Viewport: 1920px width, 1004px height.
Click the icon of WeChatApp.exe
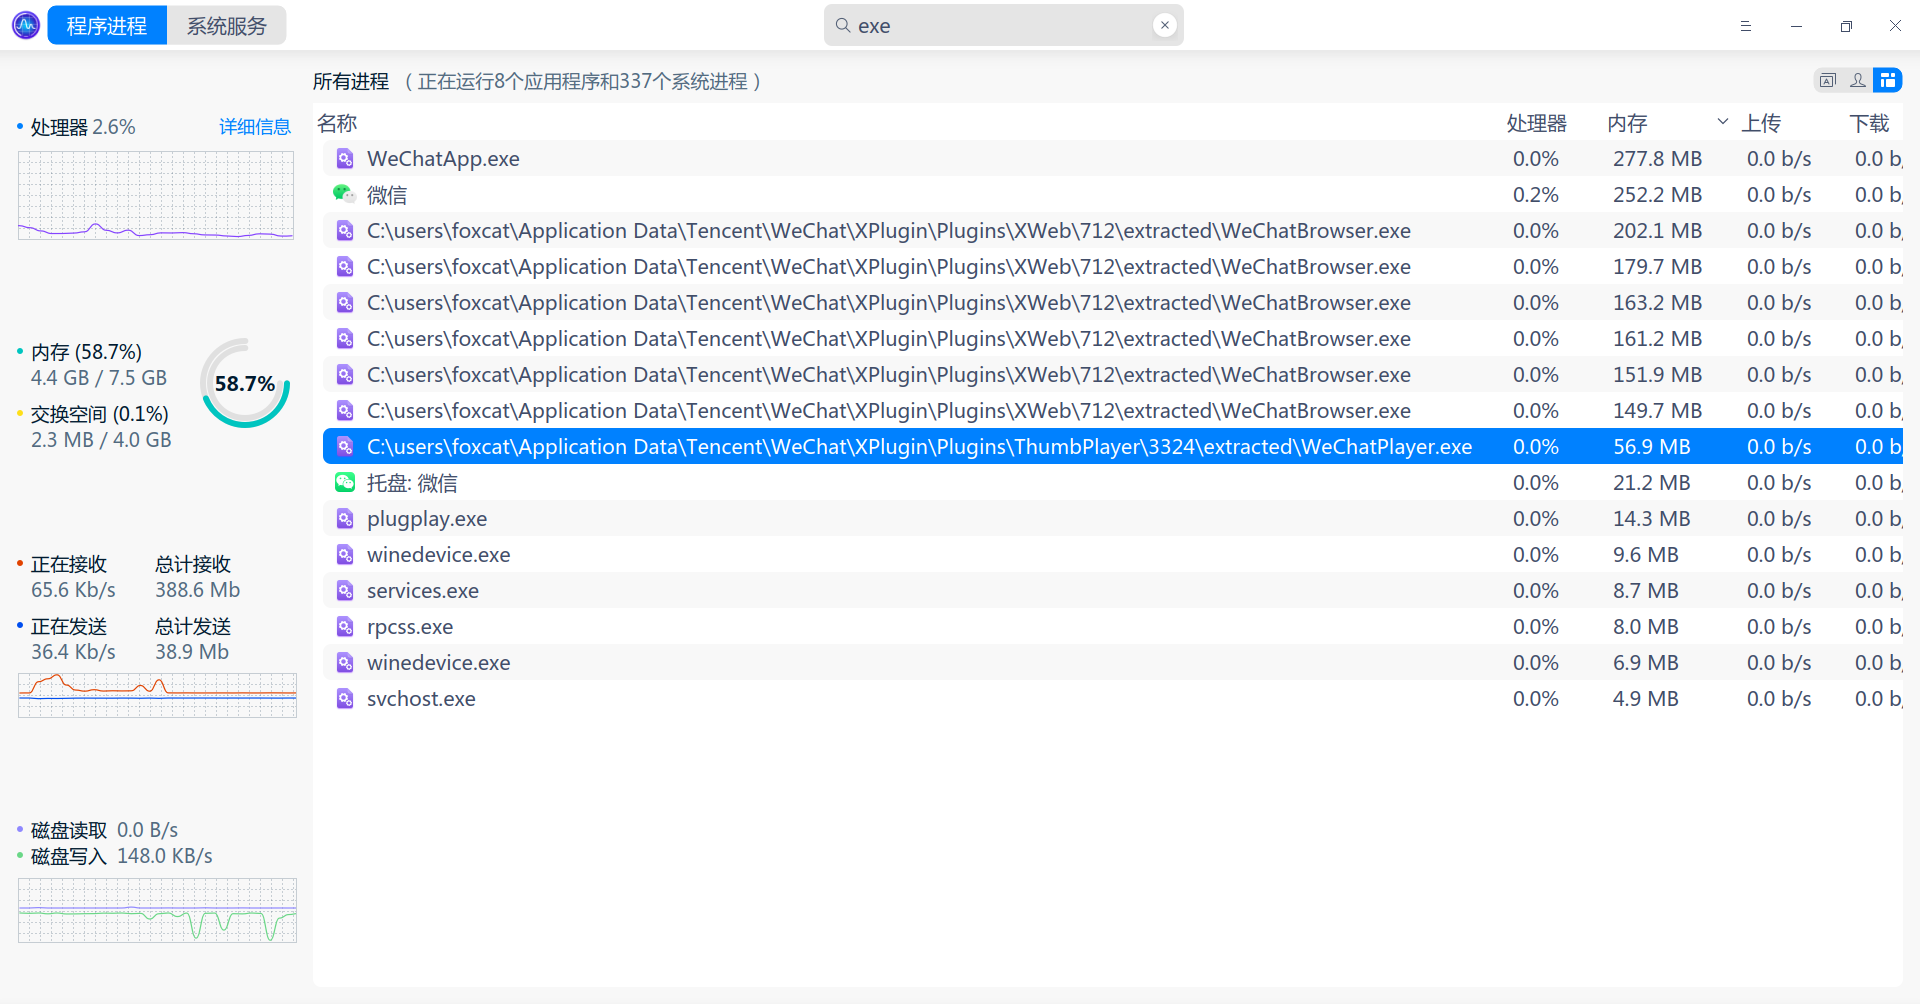pyautogui.click(x=345, y=158)
